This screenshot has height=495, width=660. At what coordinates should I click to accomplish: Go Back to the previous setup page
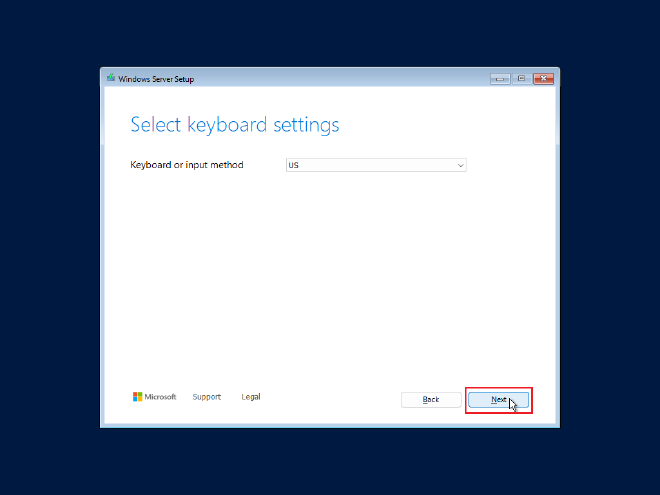pos(431,400)
